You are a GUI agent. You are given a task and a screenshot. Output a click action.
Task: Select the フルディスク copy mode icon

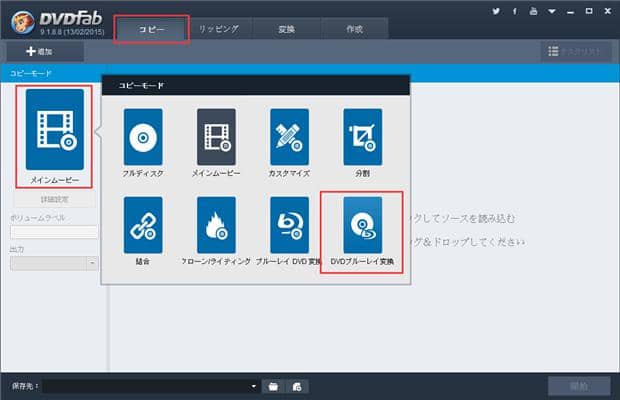143,137
